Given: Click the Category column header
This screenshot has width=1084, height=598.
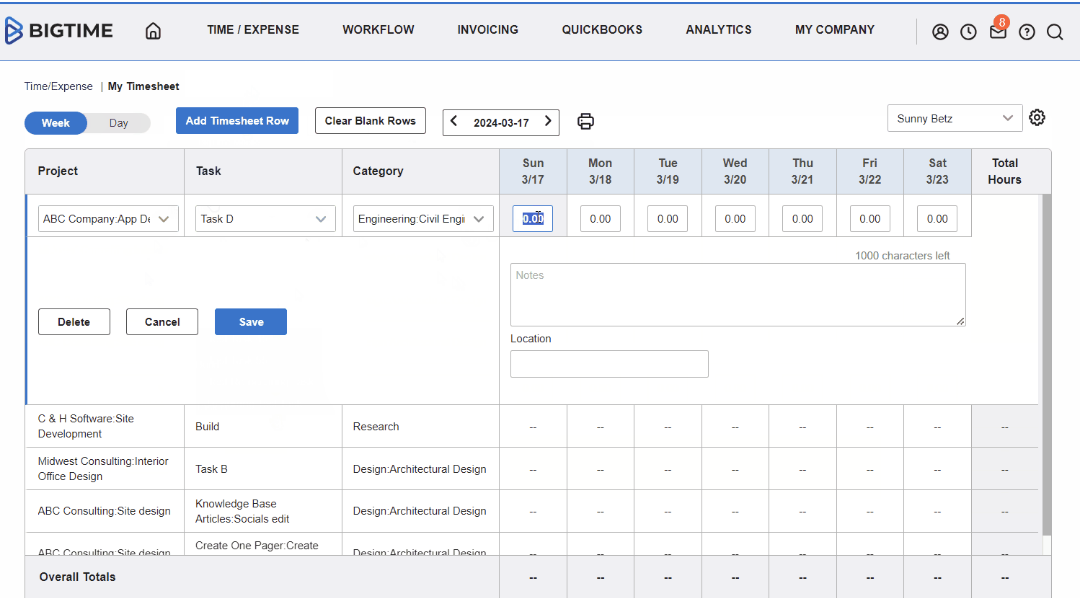Looking at the screenshot, I should (x=421, y=171).
